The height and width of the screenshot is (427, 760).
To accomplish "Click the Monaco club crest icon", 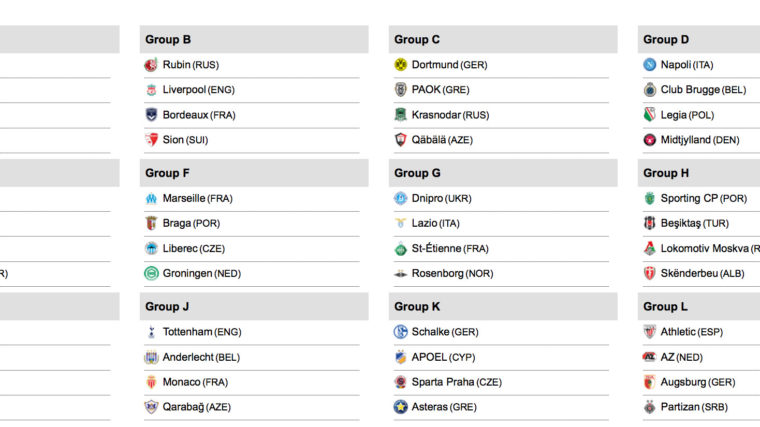I will click(x=151, y=382).
